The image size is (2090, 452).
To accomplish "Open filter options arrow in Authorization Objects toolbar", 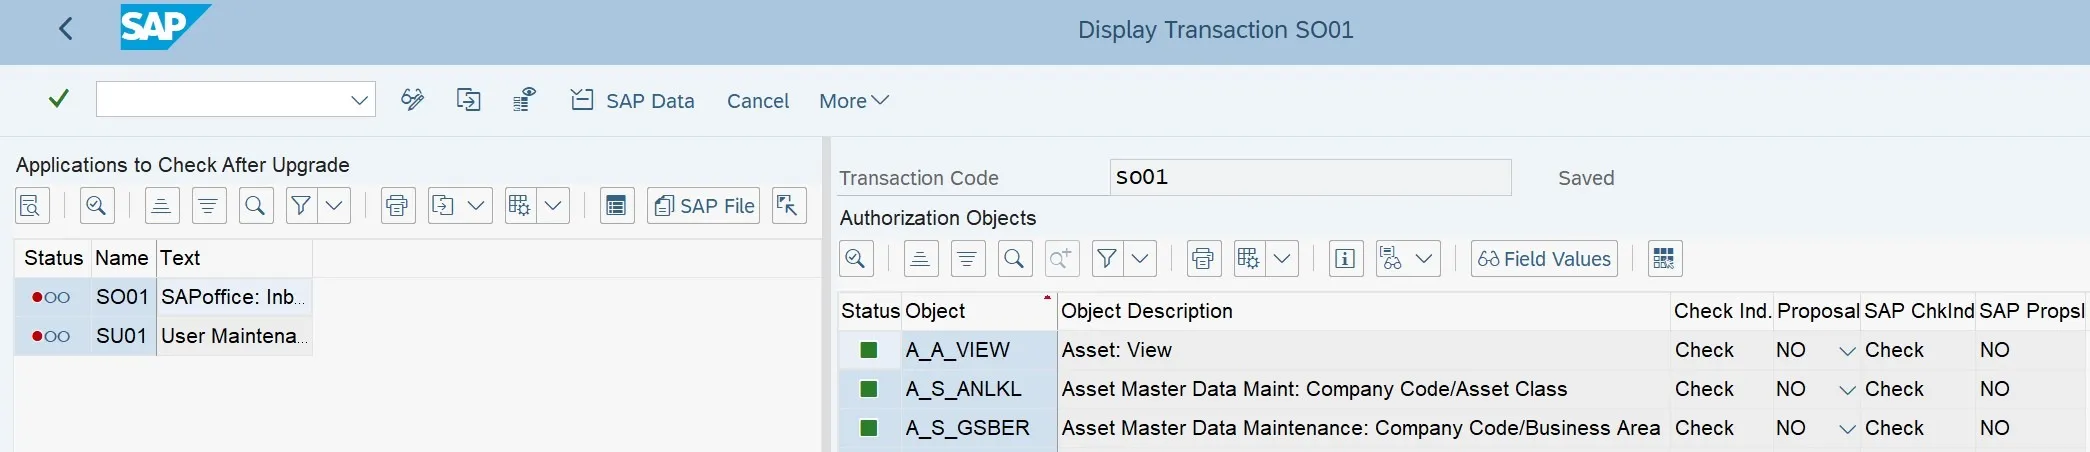I will tap(1140, 259).
